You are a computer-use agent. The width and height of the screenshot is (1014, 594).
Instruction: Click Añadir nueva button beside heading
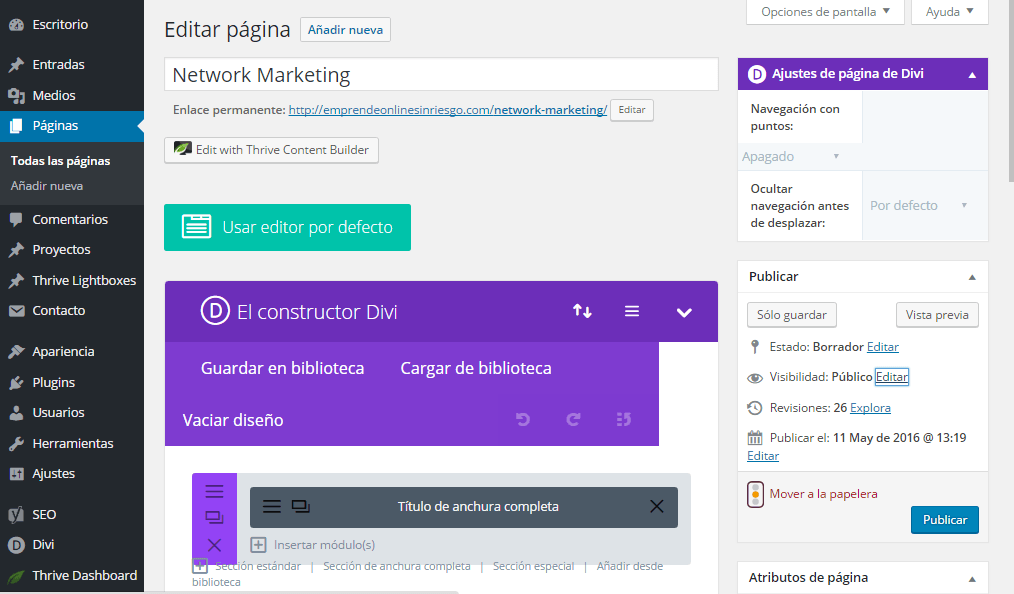[345, 30]
